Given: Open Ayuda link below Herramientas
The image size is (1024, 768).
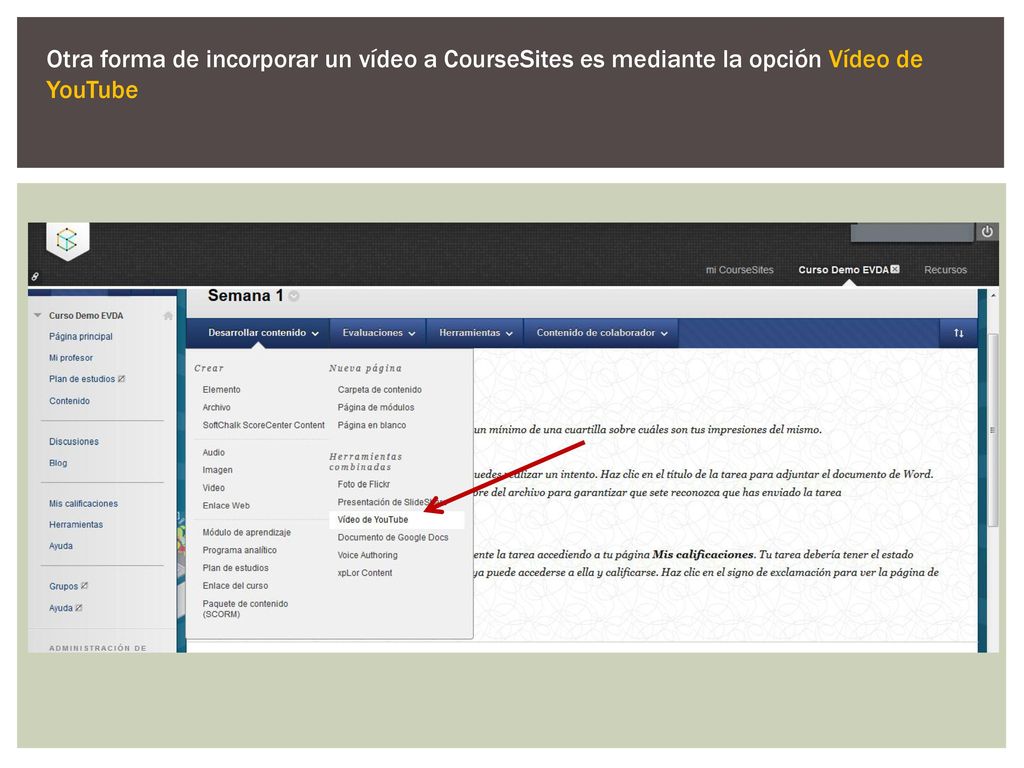Looking at the screenshot, I should tap(61, 546).
